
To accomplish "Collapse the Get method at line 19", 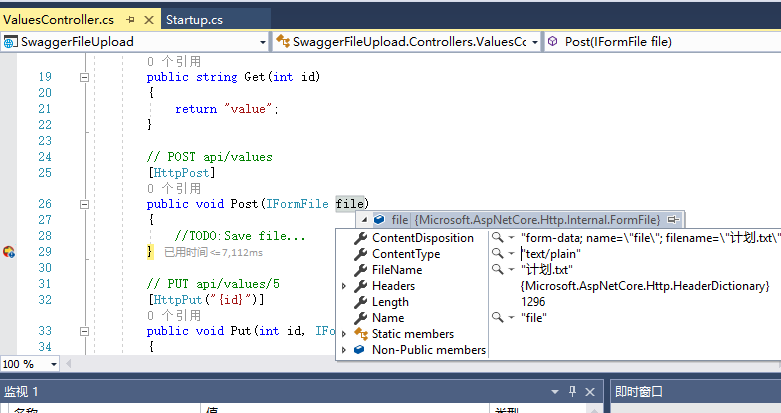I will click(84, 77).
